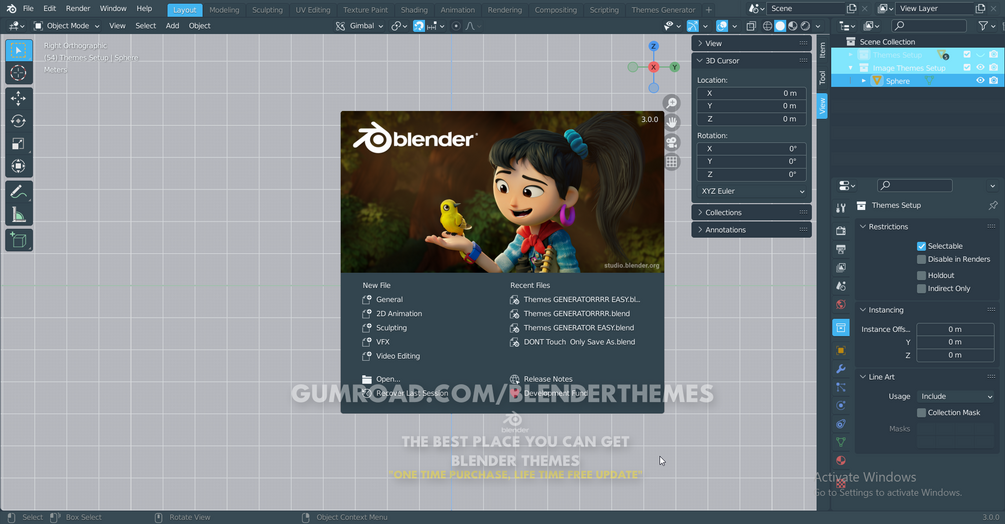Expand the Sphere tree item arrow
Image resolution: width=1005 pixels, height=524 pixels.
[863, 81]
